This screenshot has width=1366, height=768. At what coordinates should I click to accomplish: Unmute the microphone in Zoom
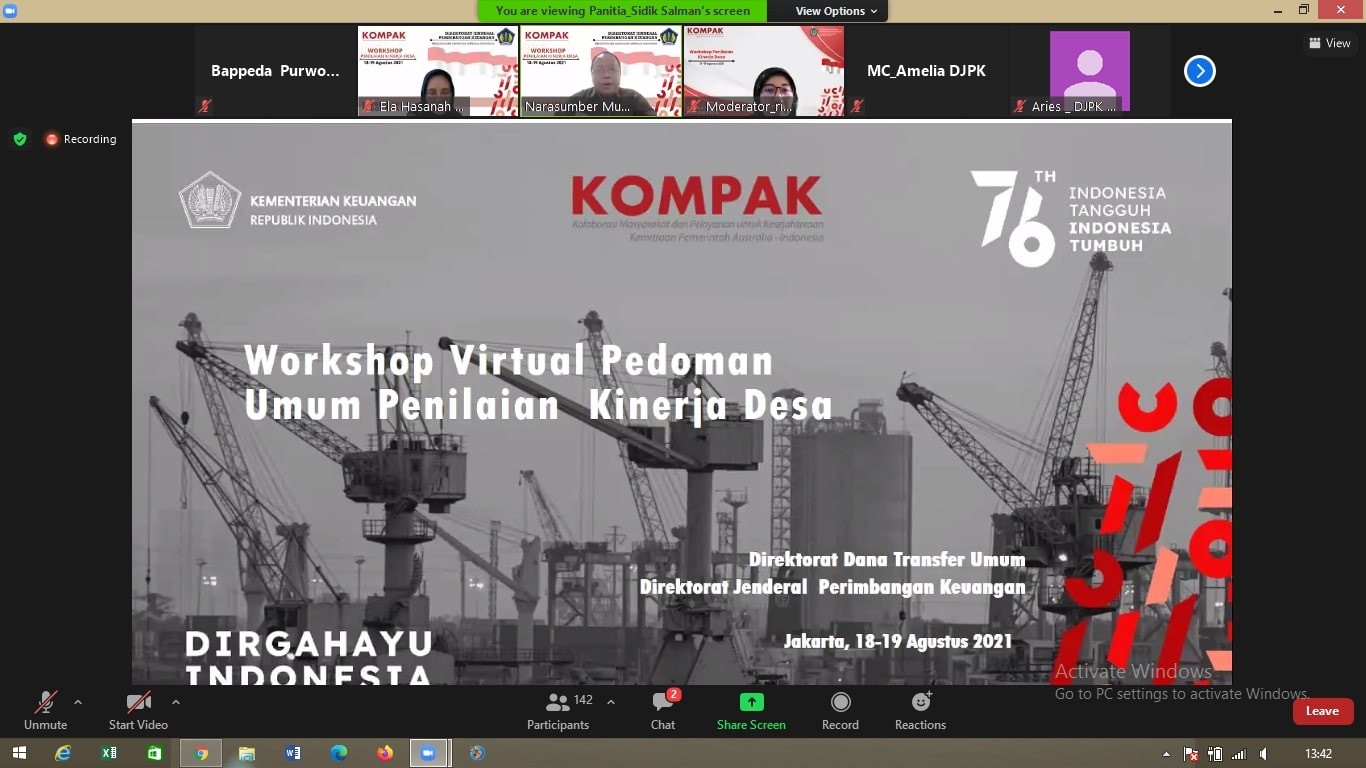45,711
